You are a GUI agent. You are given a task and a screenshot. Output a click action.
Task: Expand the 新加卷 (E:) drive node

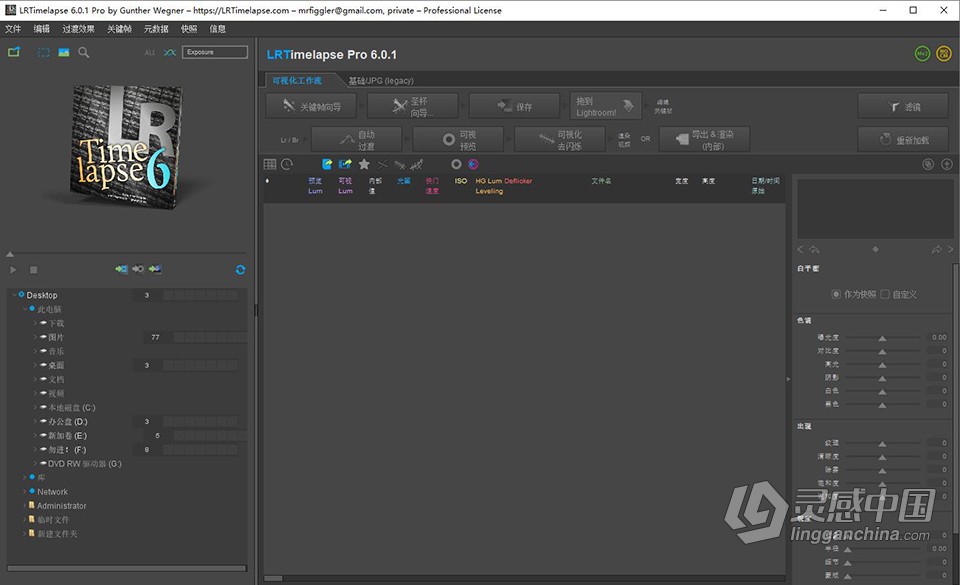[x=36, y=436]
